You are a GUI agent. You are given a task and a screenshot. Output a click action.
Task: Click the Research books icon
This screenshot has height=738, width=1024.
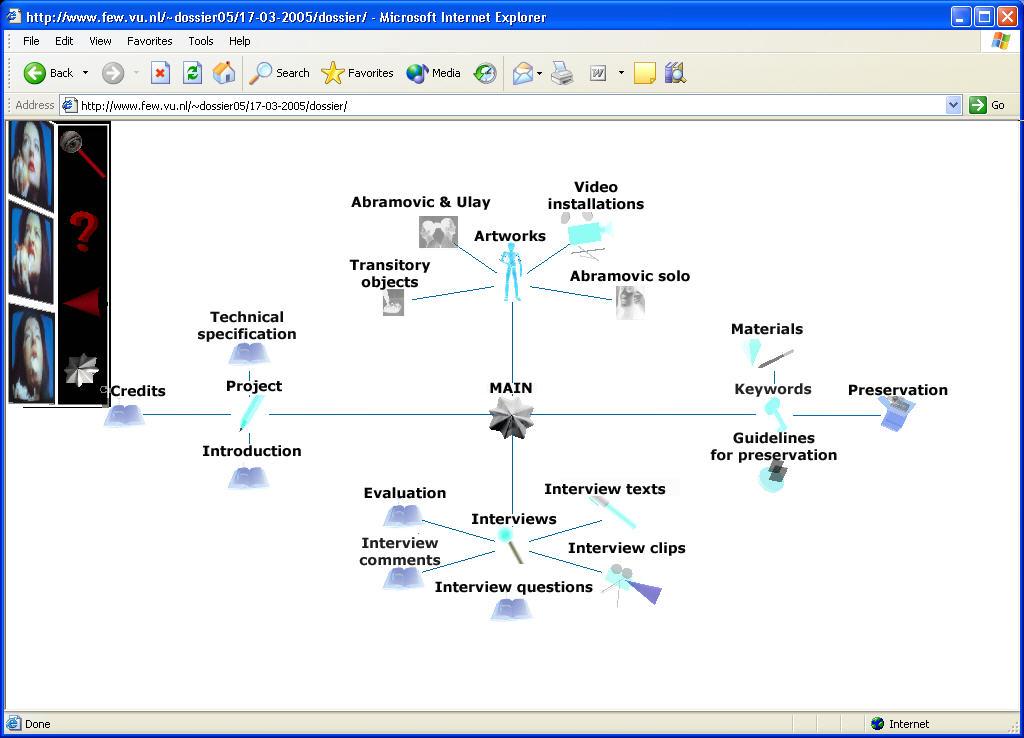point(675,73)
